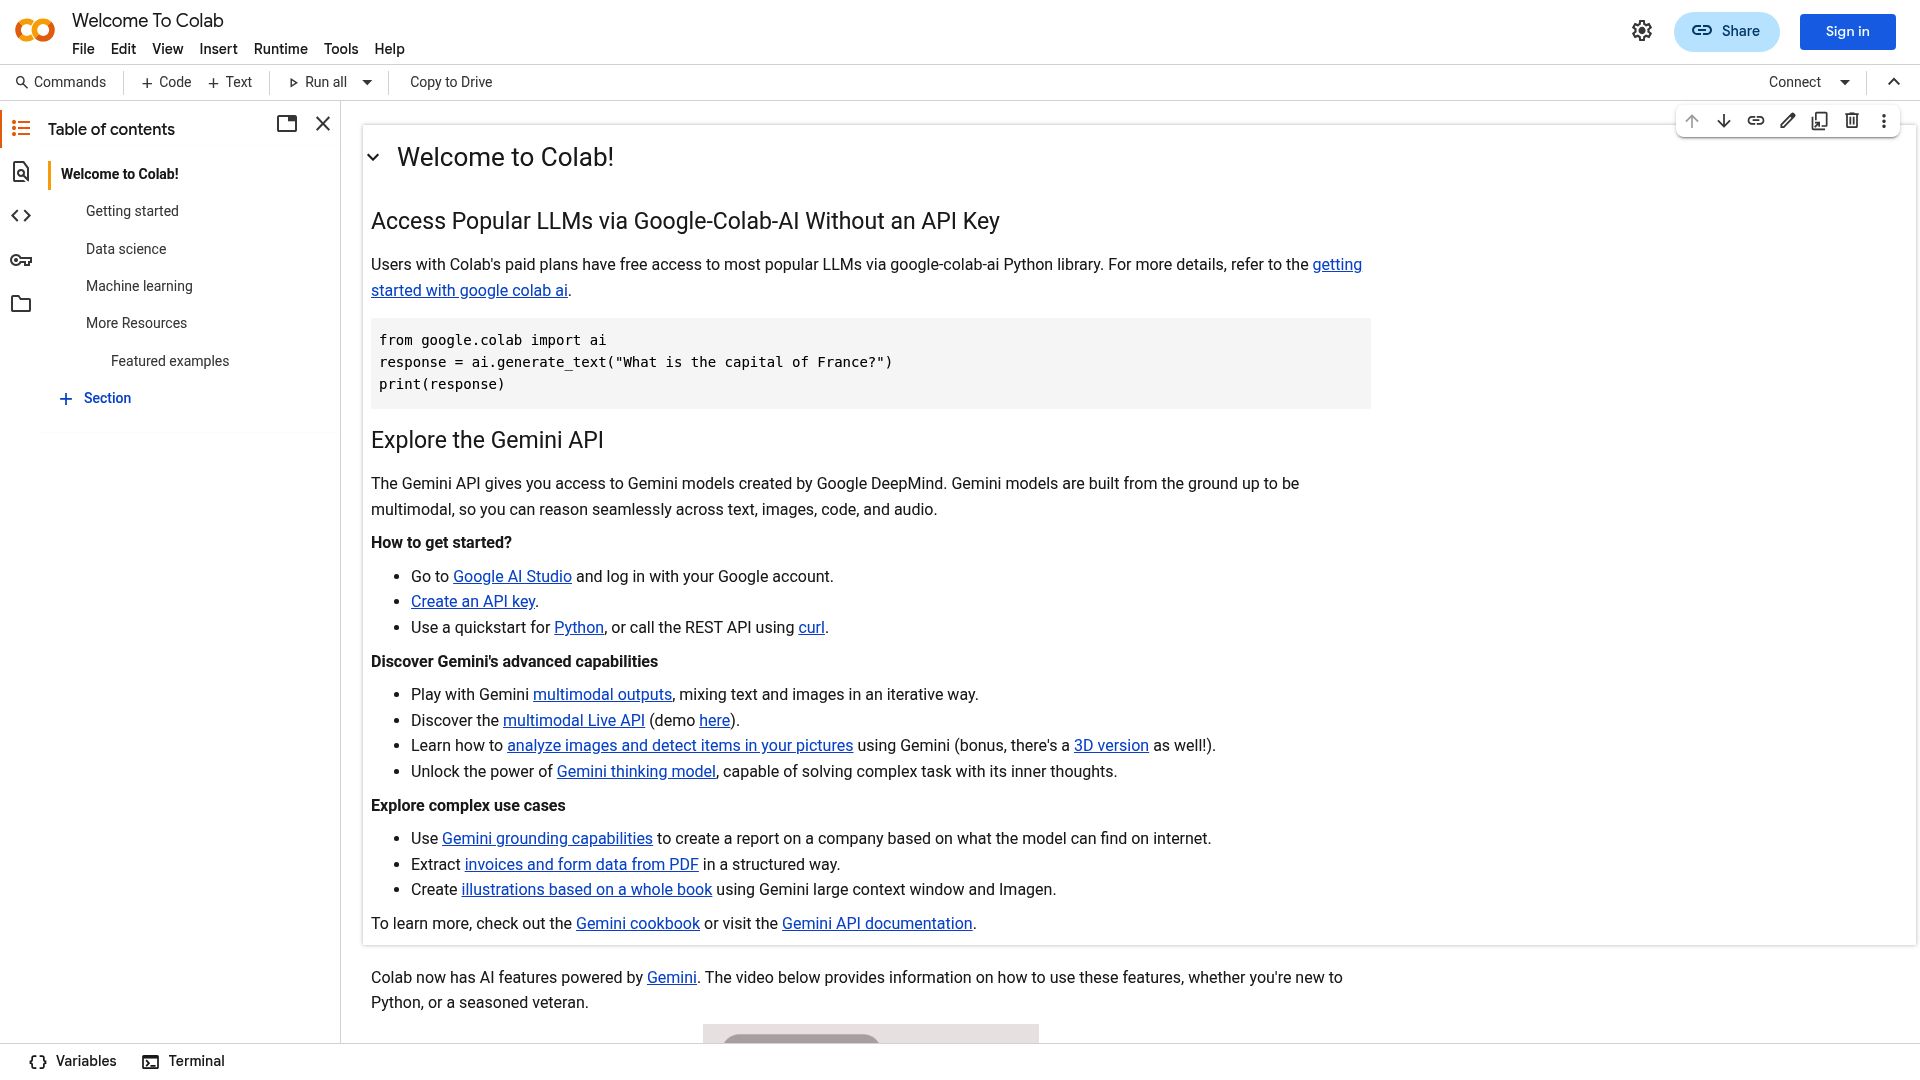This screenshot has width=1920, height=1080.
Task: Open the Edit menu
Action: 123,49
